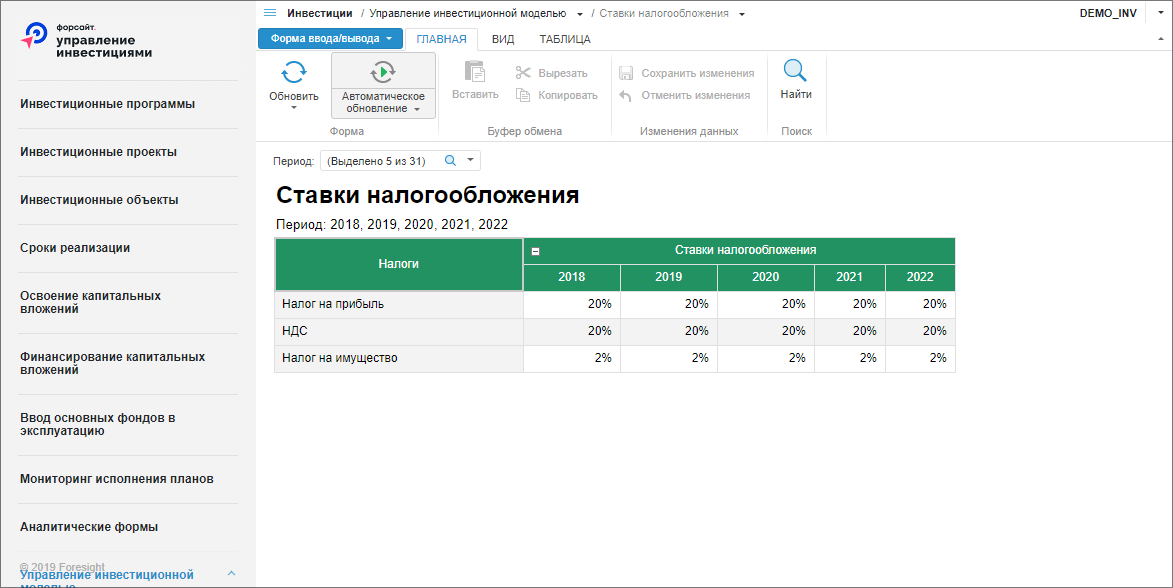The height and width of the screenshot is (588, 1173).
Task: Click the Копировать copy icon
Action: 523,95
